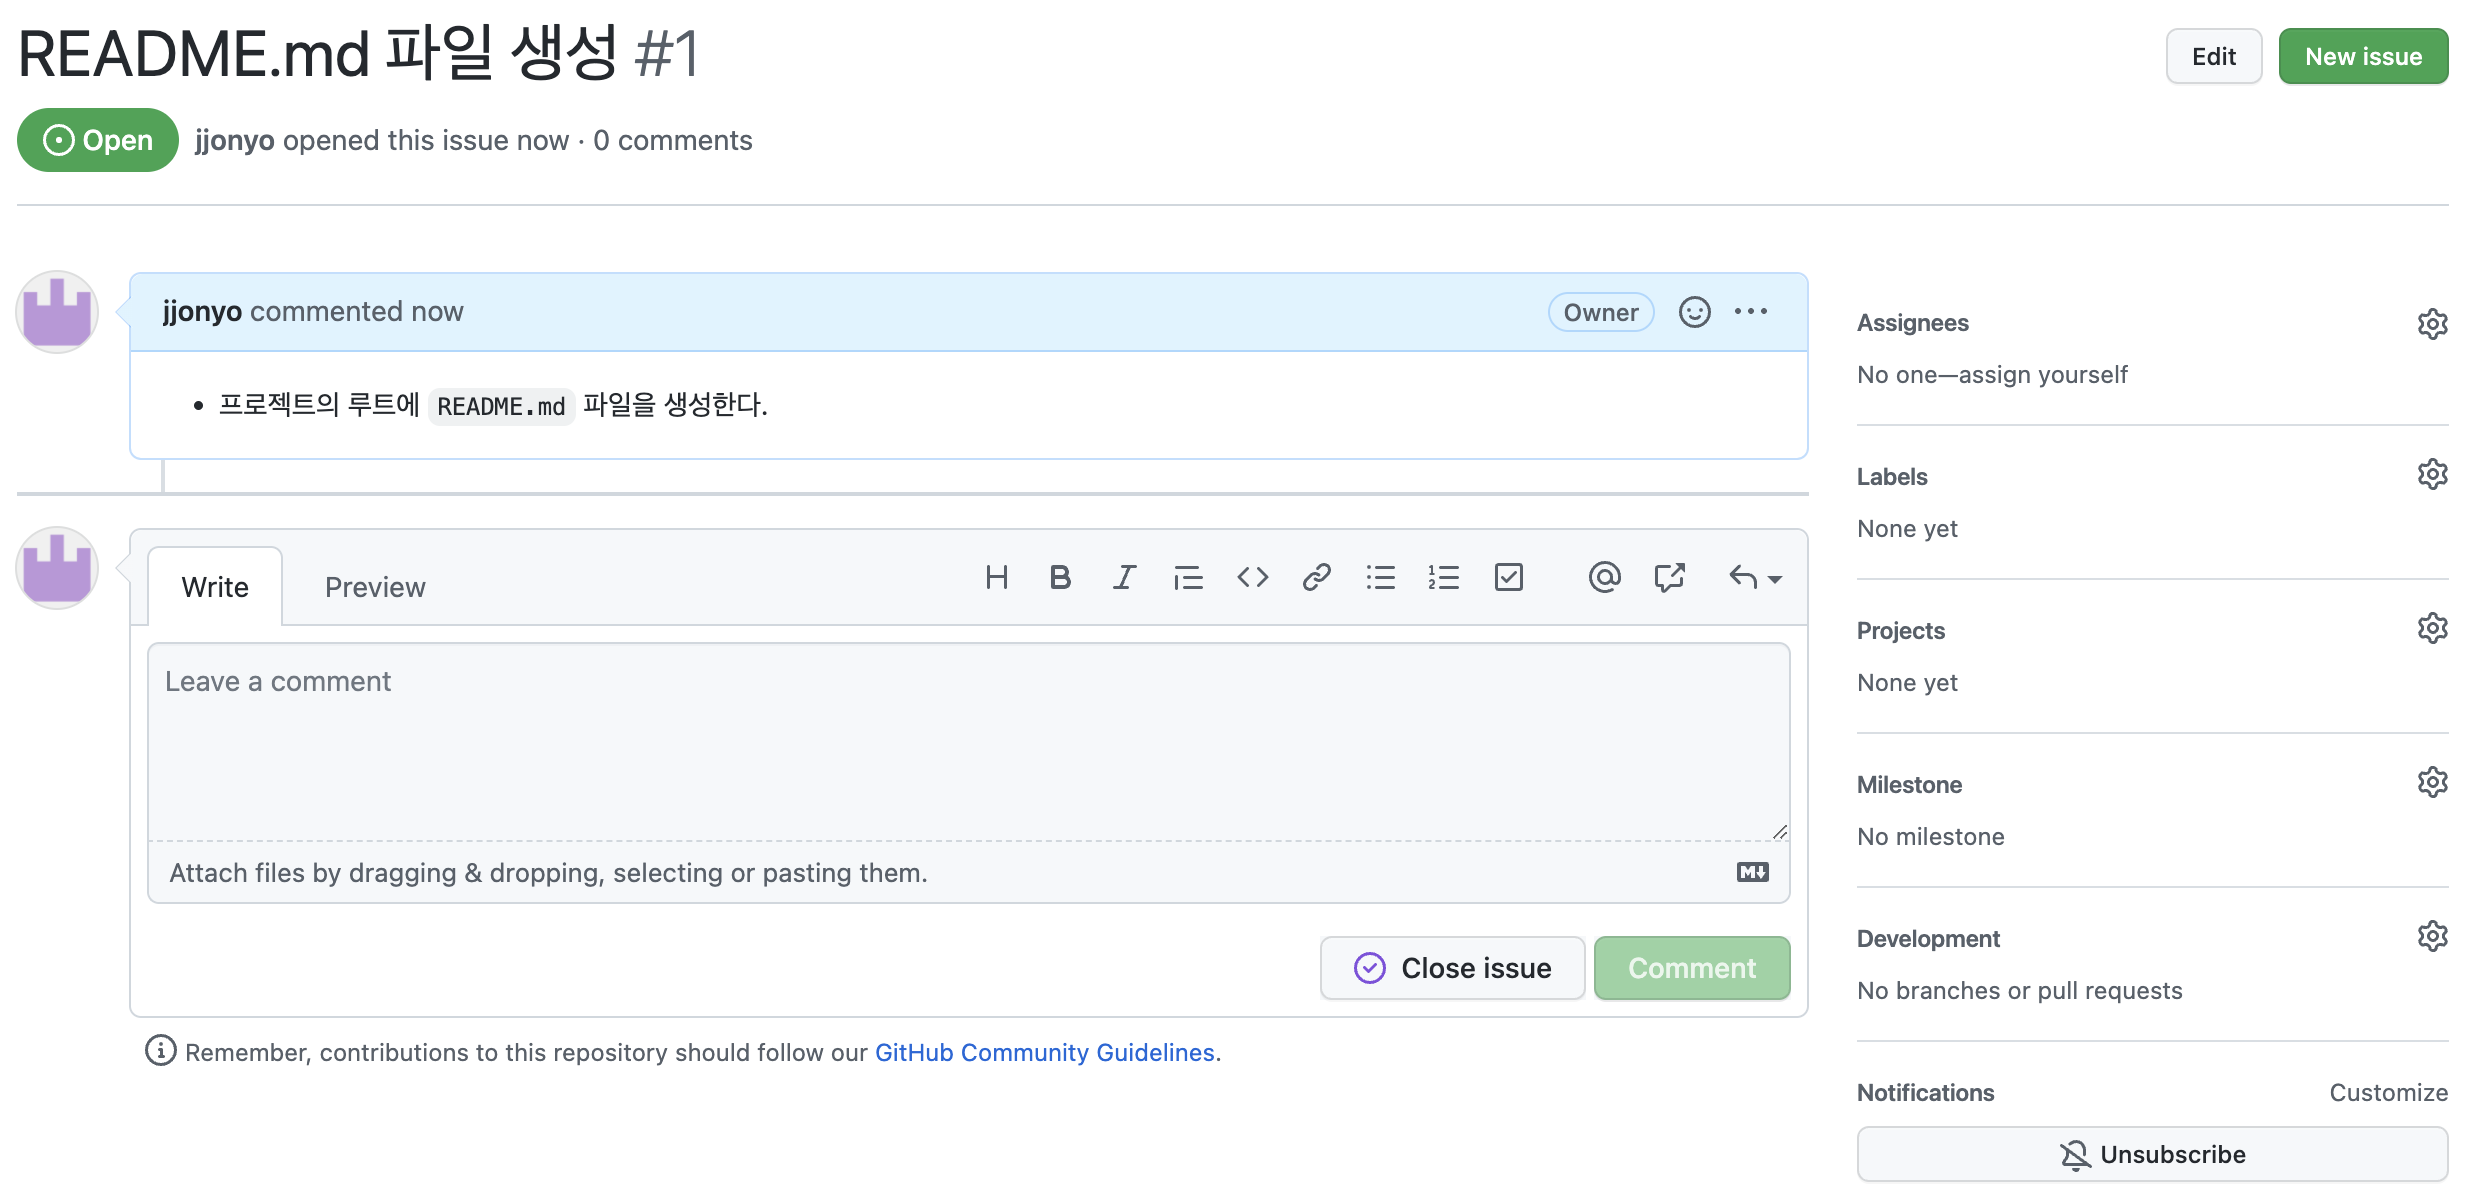Insert code formatting icon
The image size is (2474, 1184).
(x=1252, y=578)
